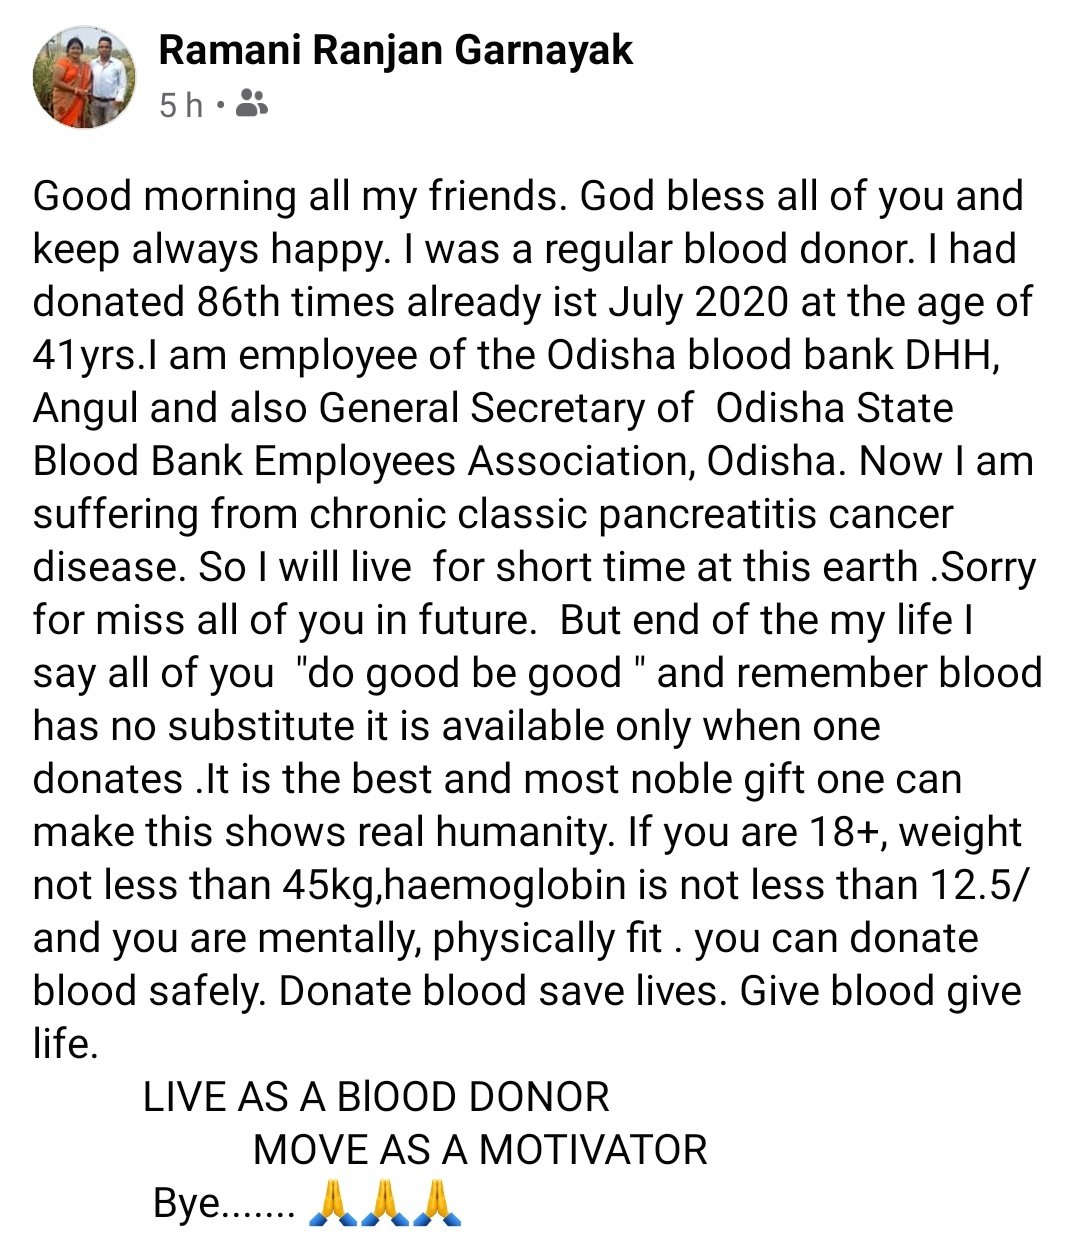Open the post's 5 h timestamp
Image resolution: width=1072 pixels, height=1246 pixels.
[x=181, y=104]
